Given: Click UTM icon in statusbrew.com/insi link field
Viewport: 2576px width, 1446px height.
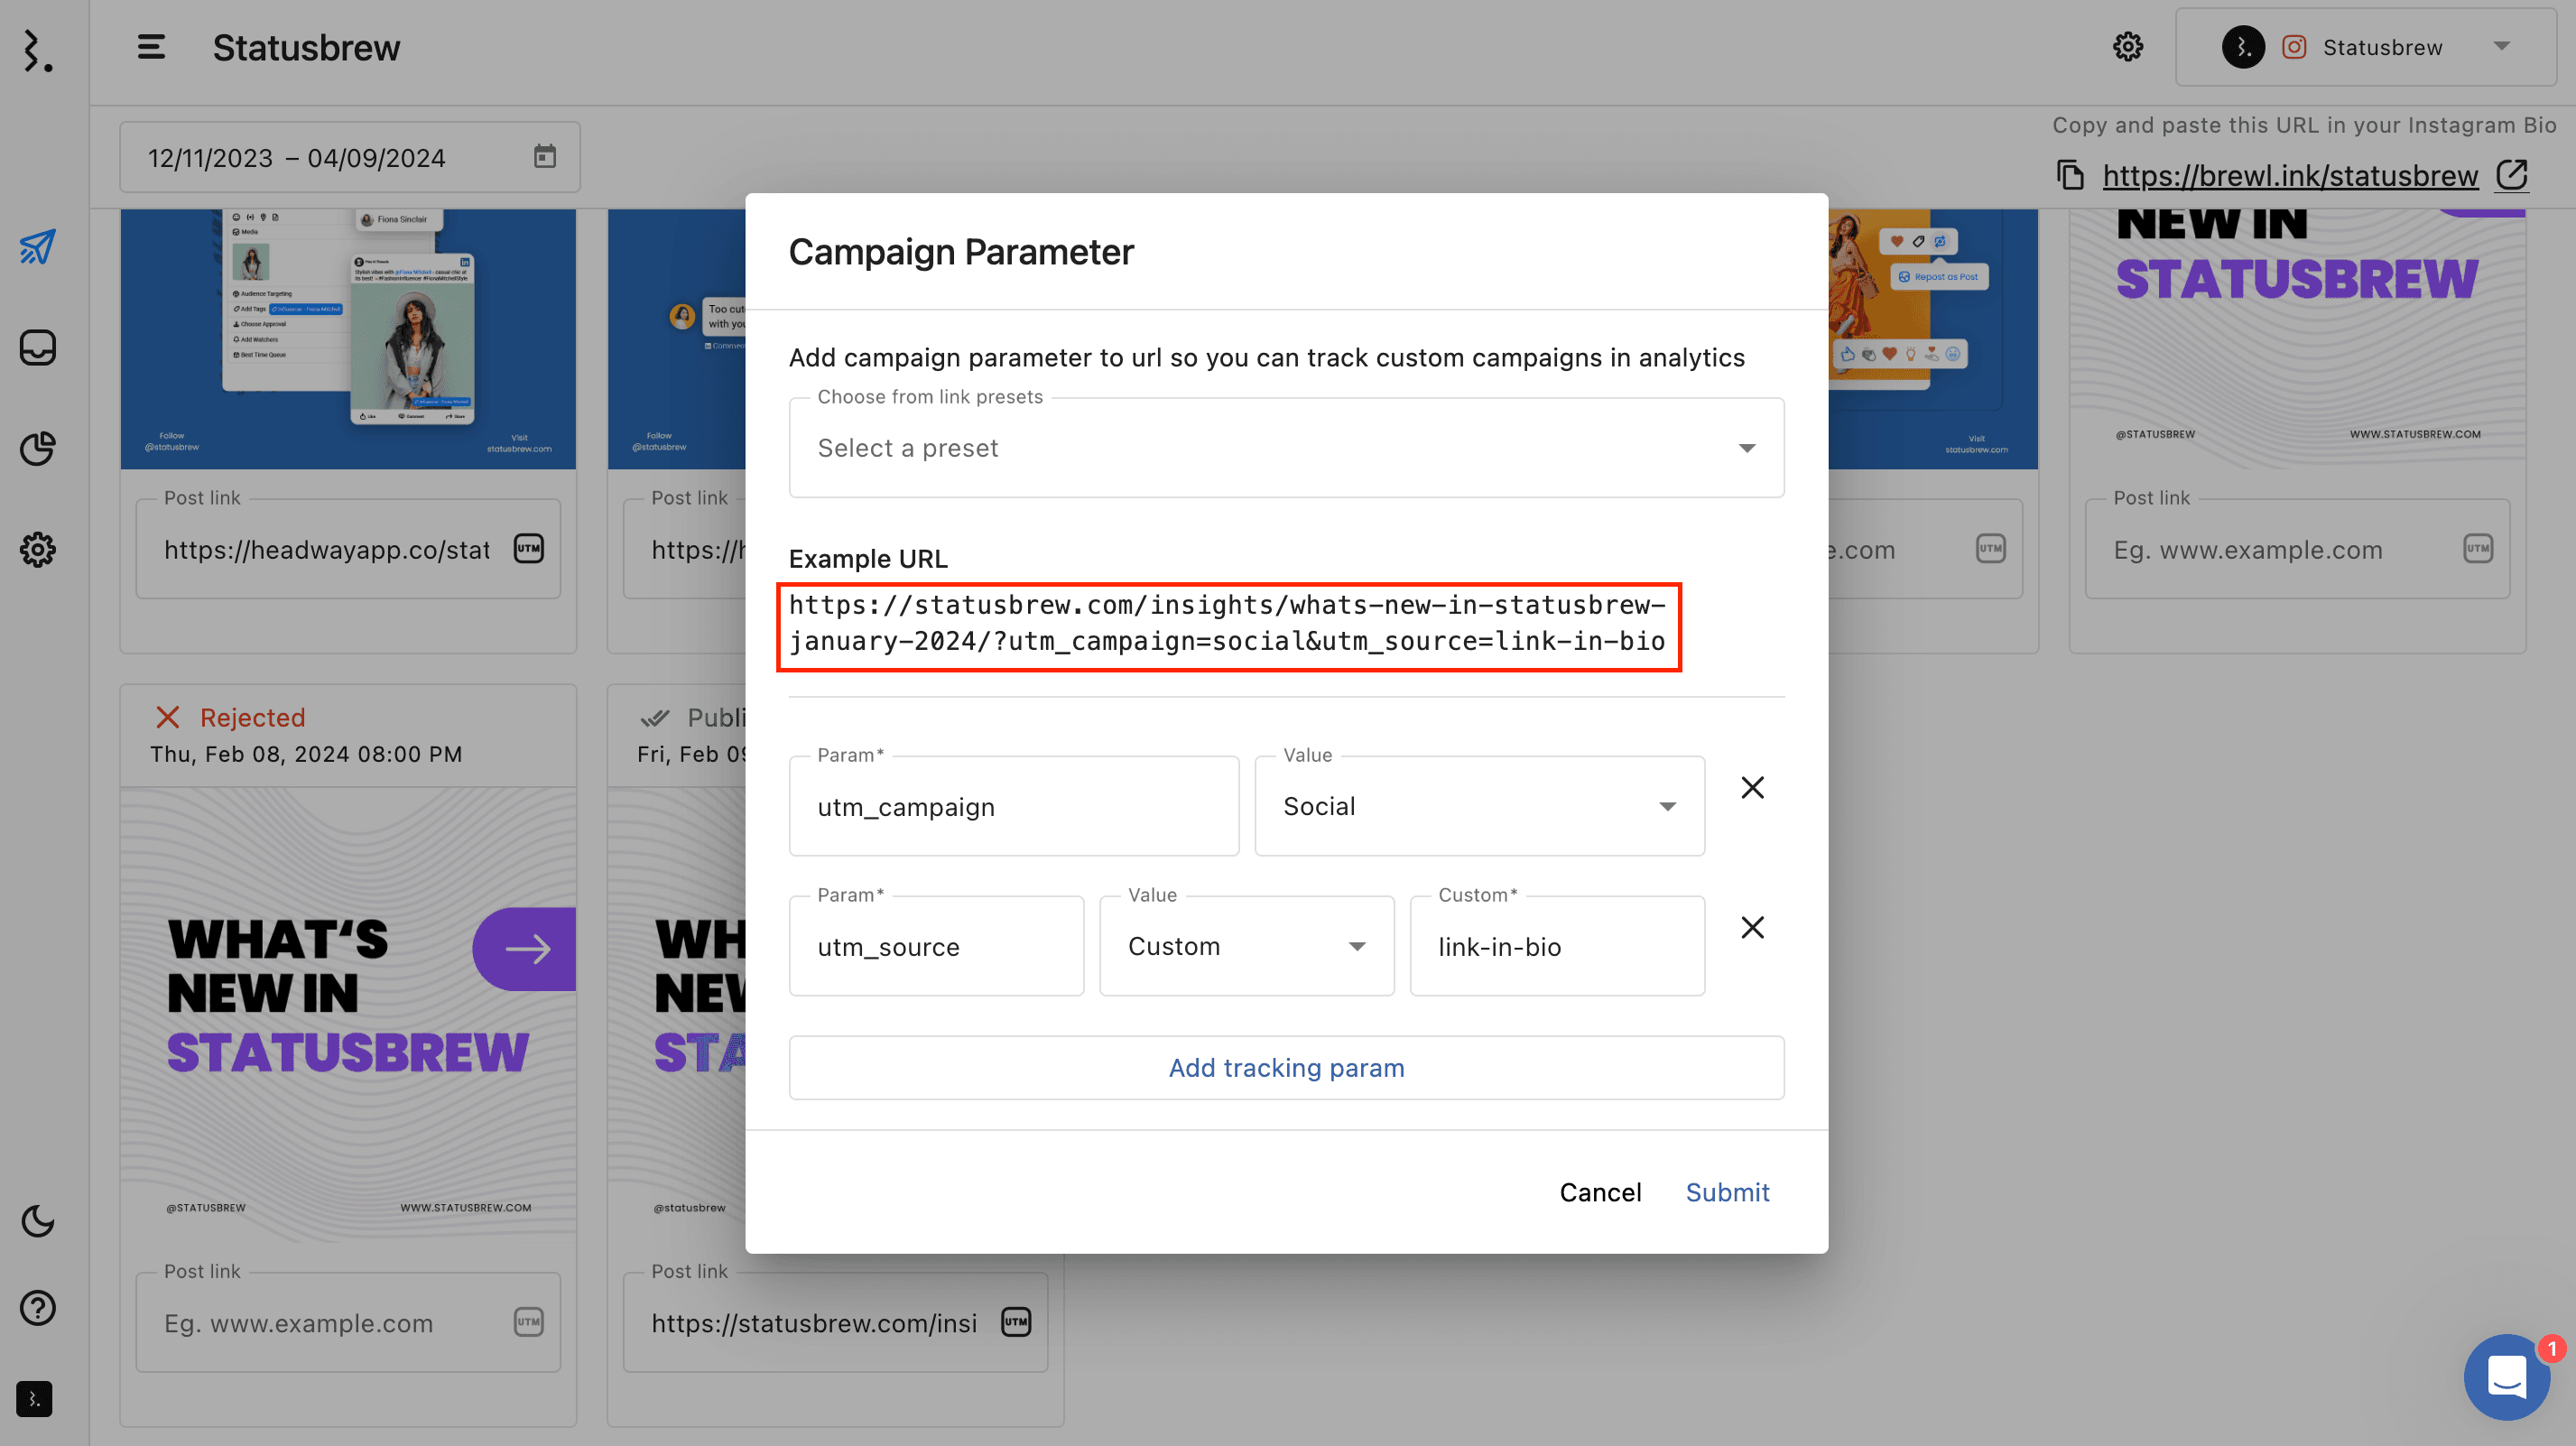Looking at the screenshot, I should pyautogui.click(x=1016, y=1322).
